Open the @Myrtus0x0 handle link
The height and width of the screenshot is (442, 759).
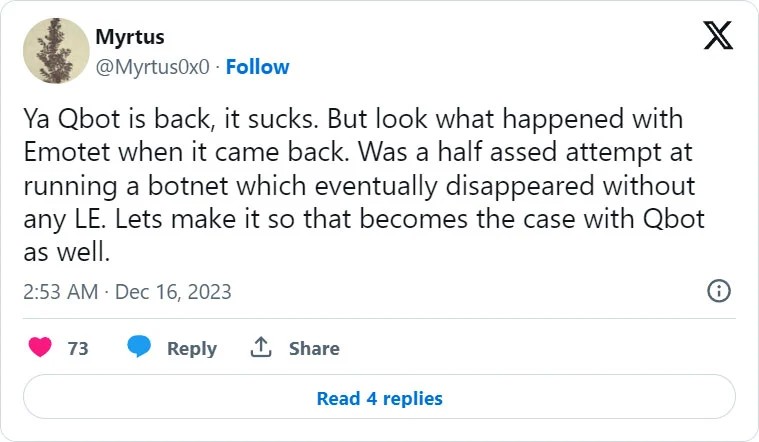coord(151,67)
